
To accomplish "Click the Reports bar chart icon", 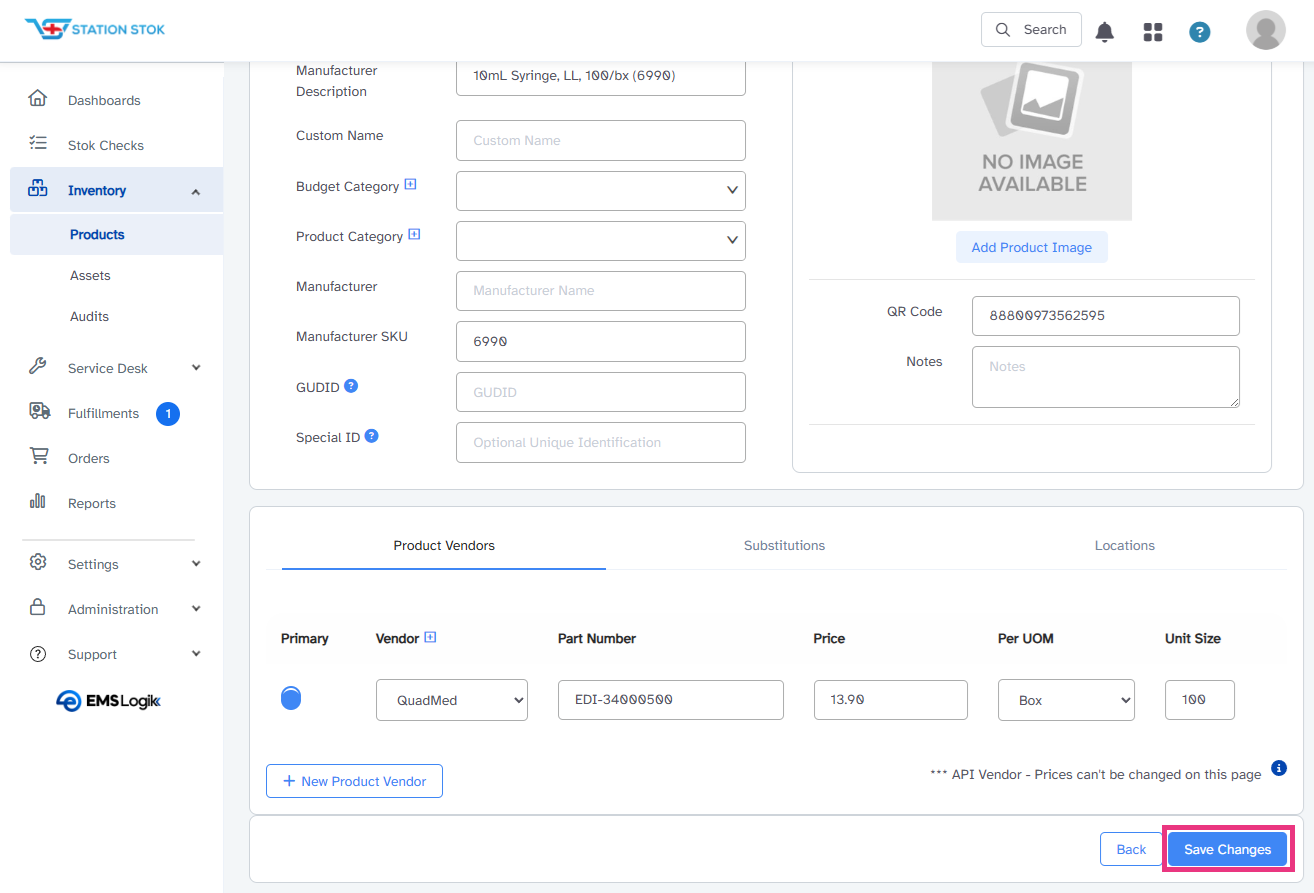I will [x=38, y=501].
